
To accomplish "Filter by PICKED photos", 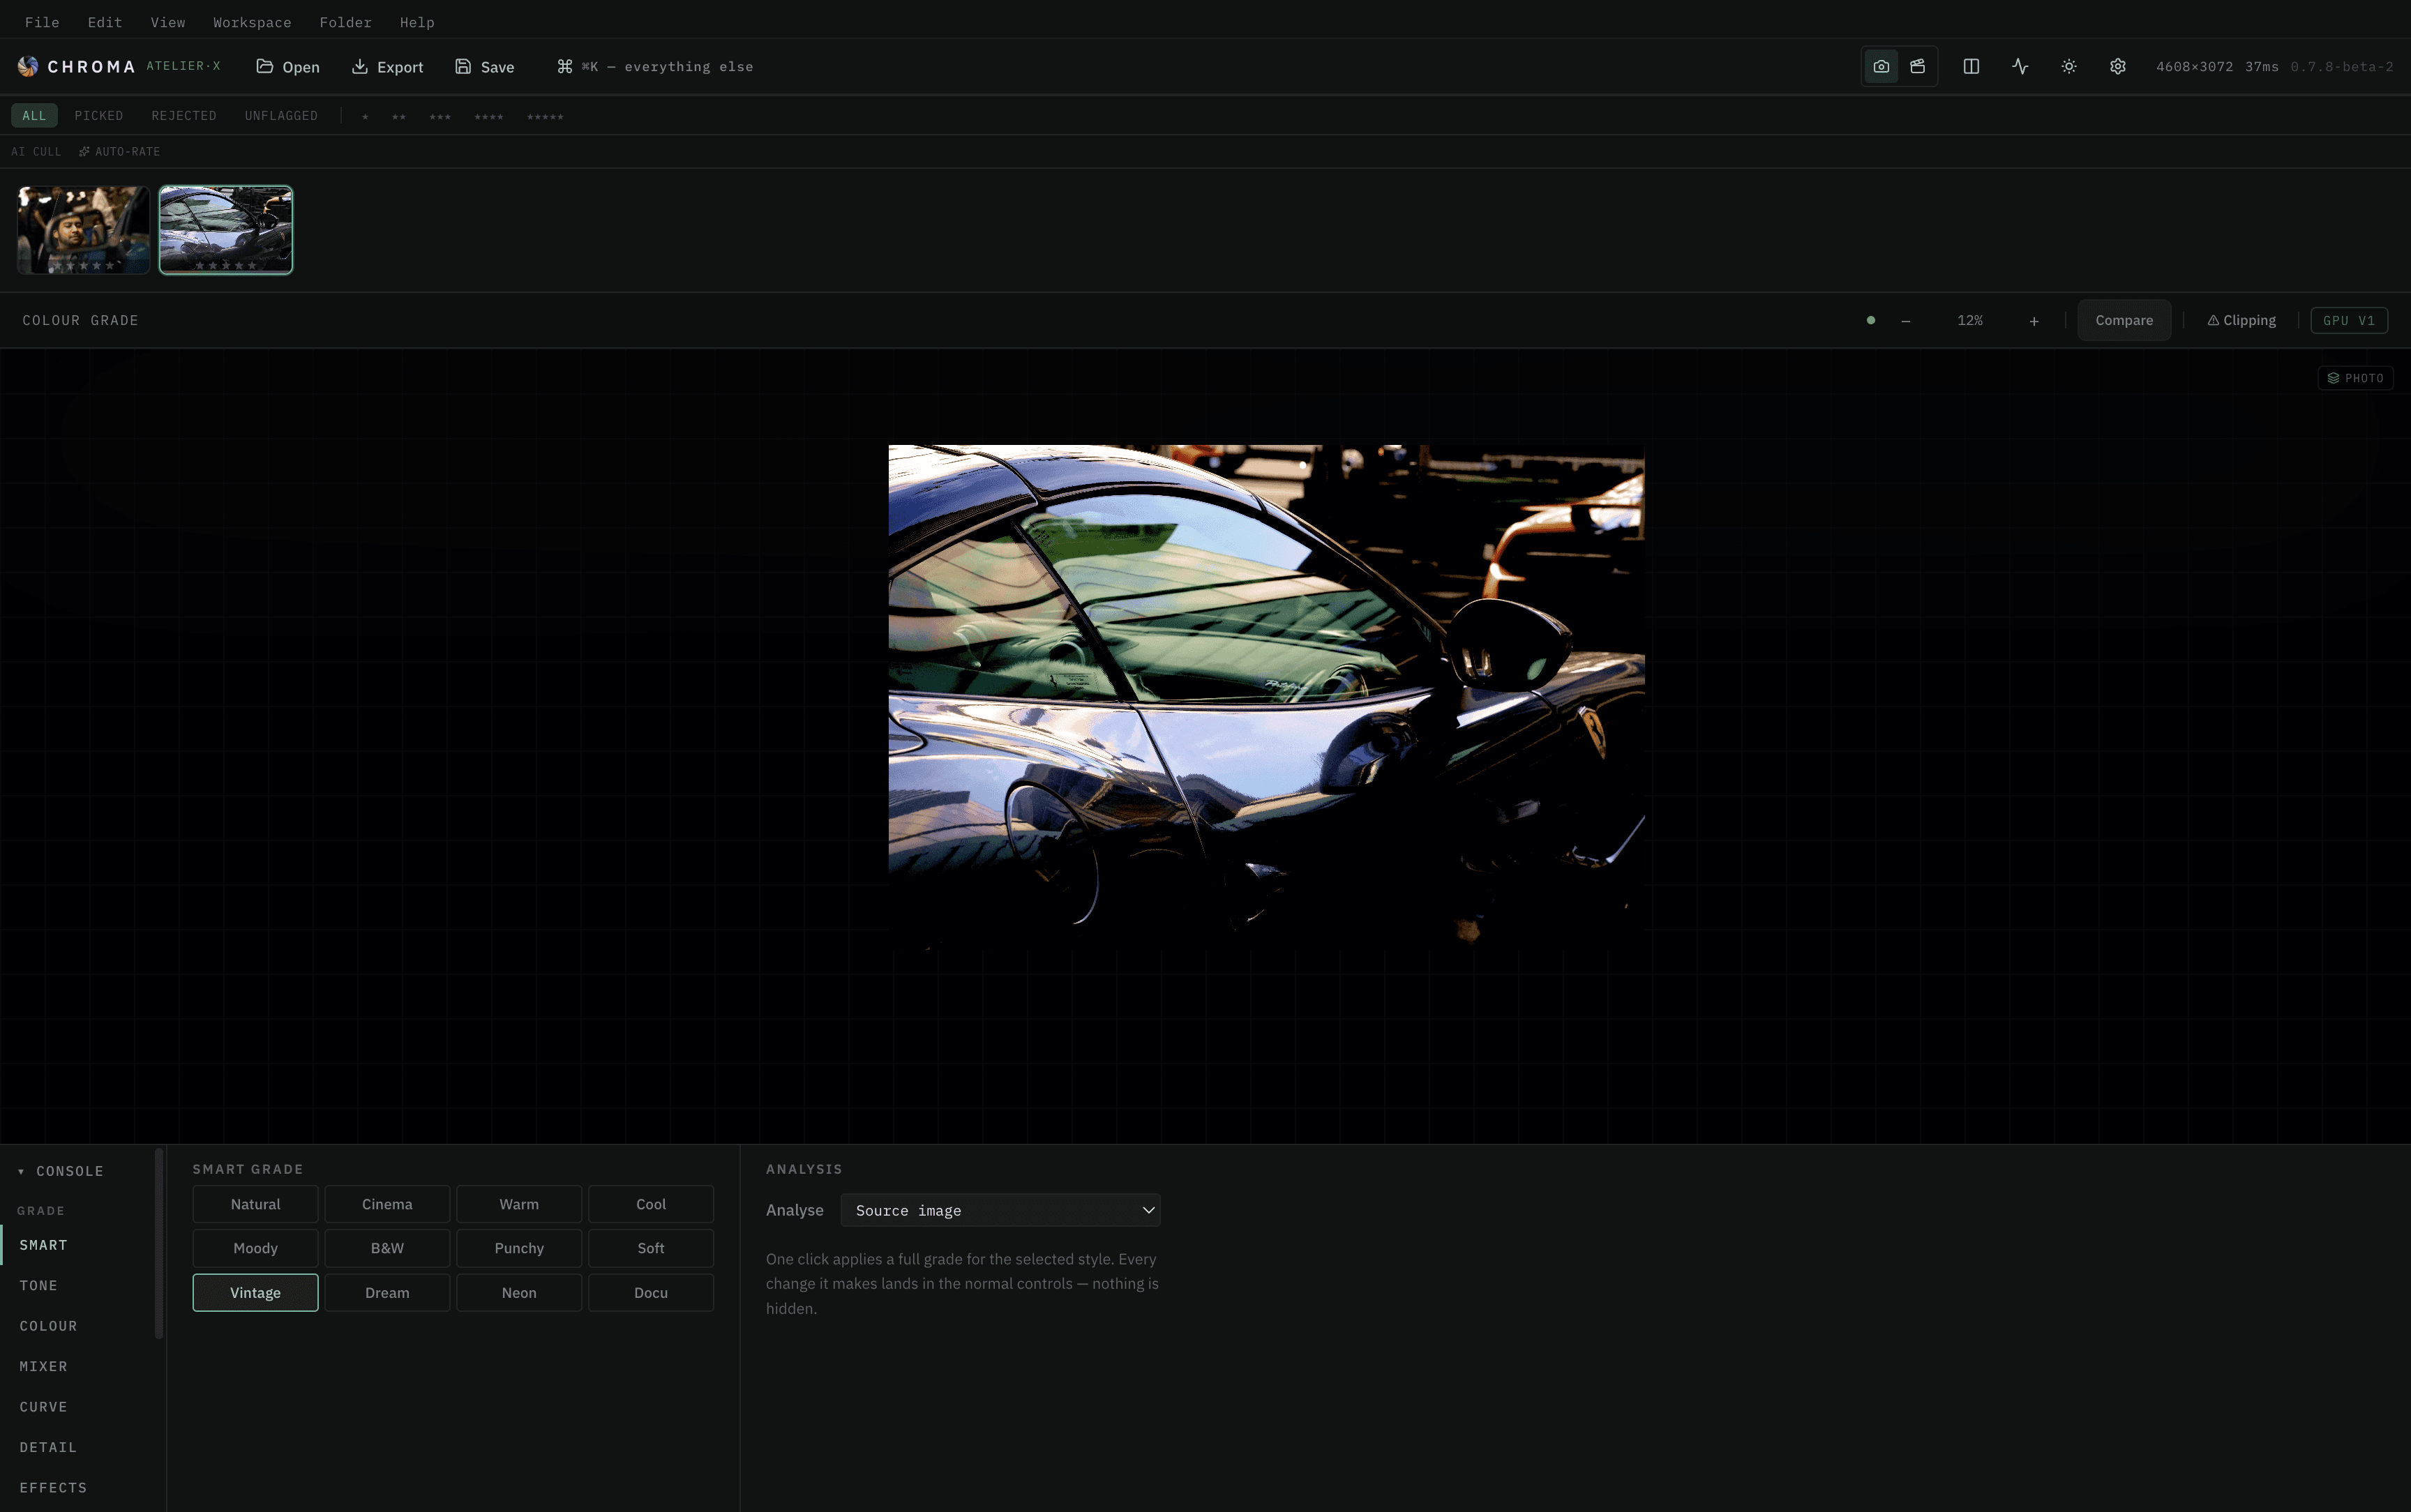I will [x=99, y=116].
